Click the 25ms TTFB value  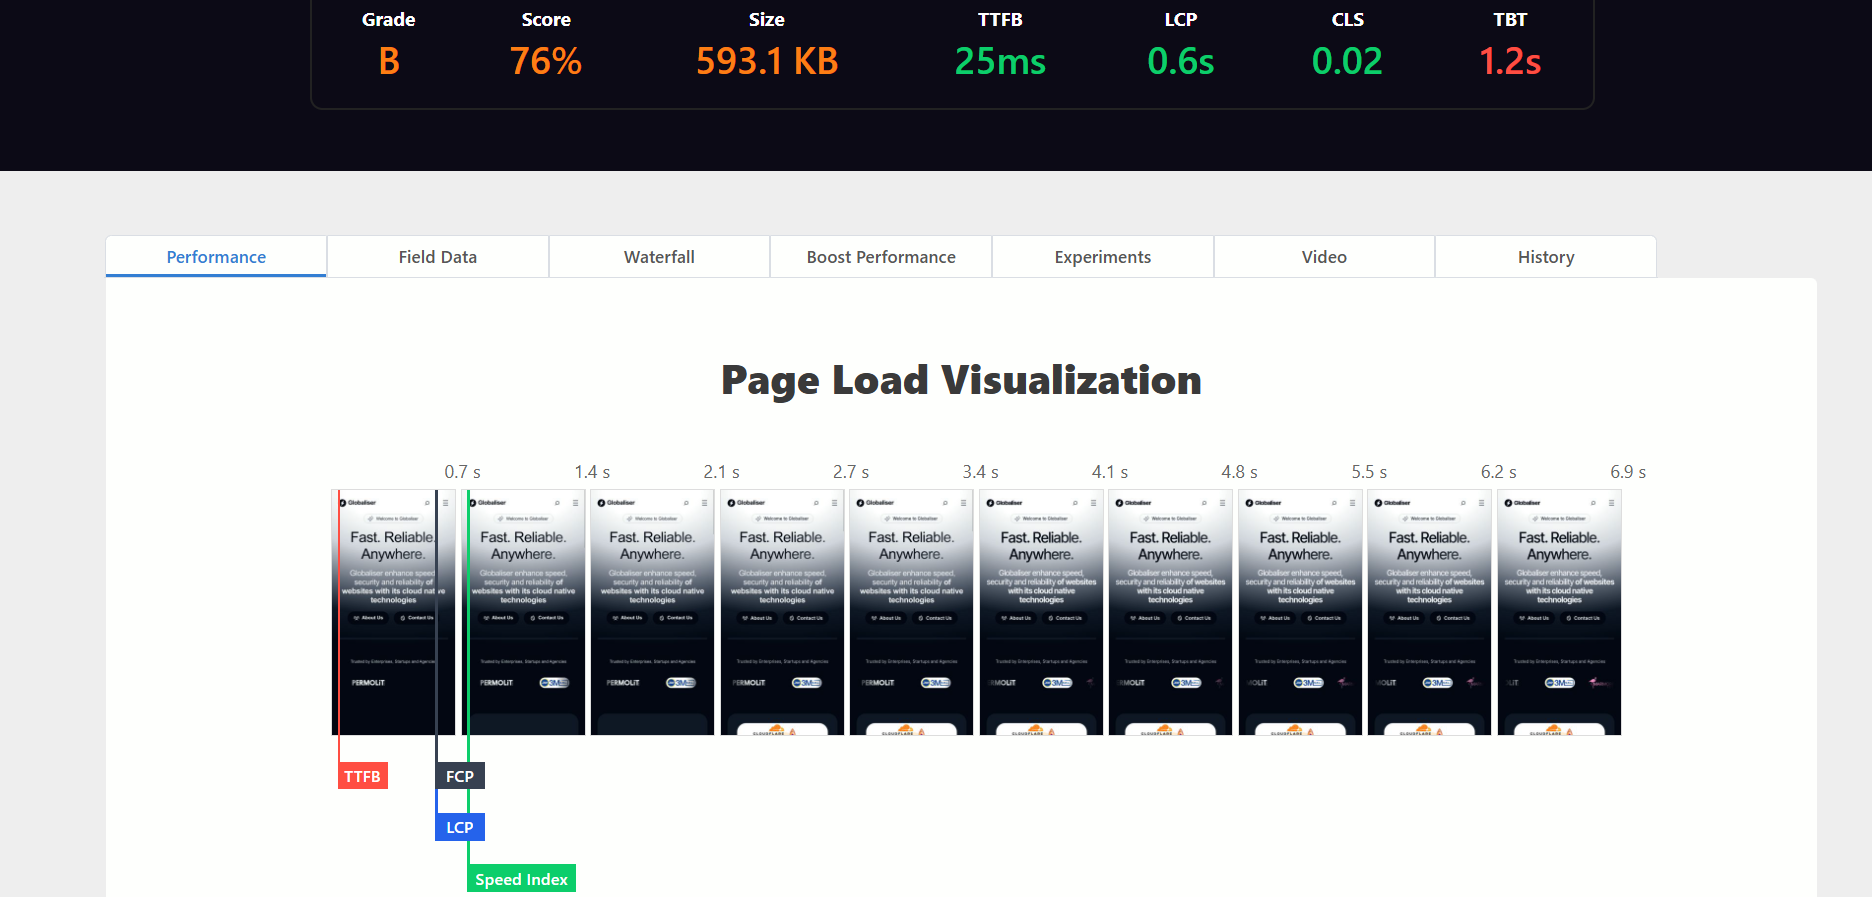1000,61
